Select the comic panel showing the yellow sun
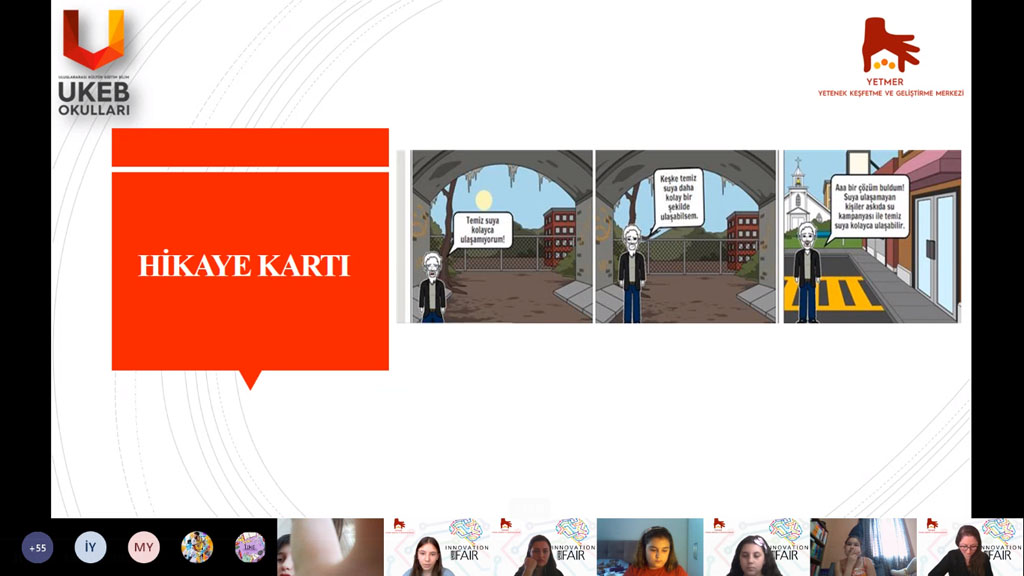This screenshot has height=576, width=1024. [x=502, y=236]
